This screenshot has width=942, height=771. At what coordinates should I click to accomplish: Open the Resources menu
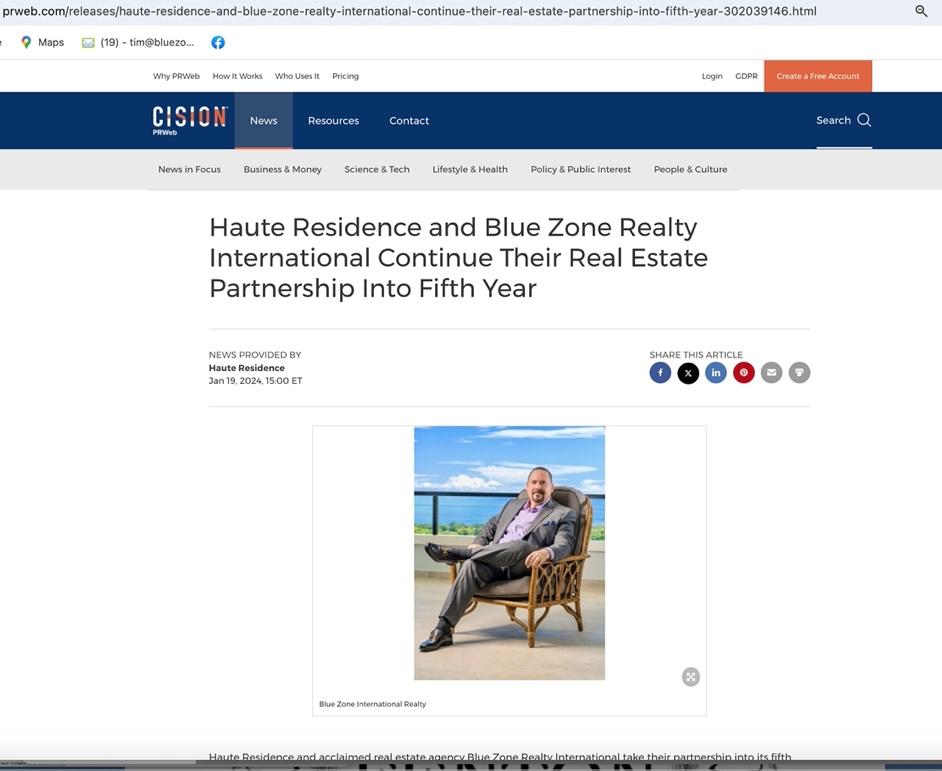pyautogui.click(x=333, y=120)
